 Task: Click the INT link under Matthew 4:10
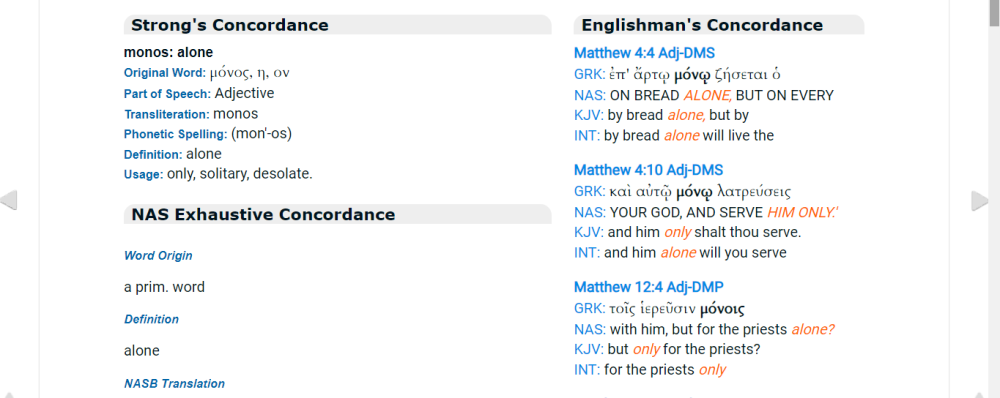tap(587, 253)
